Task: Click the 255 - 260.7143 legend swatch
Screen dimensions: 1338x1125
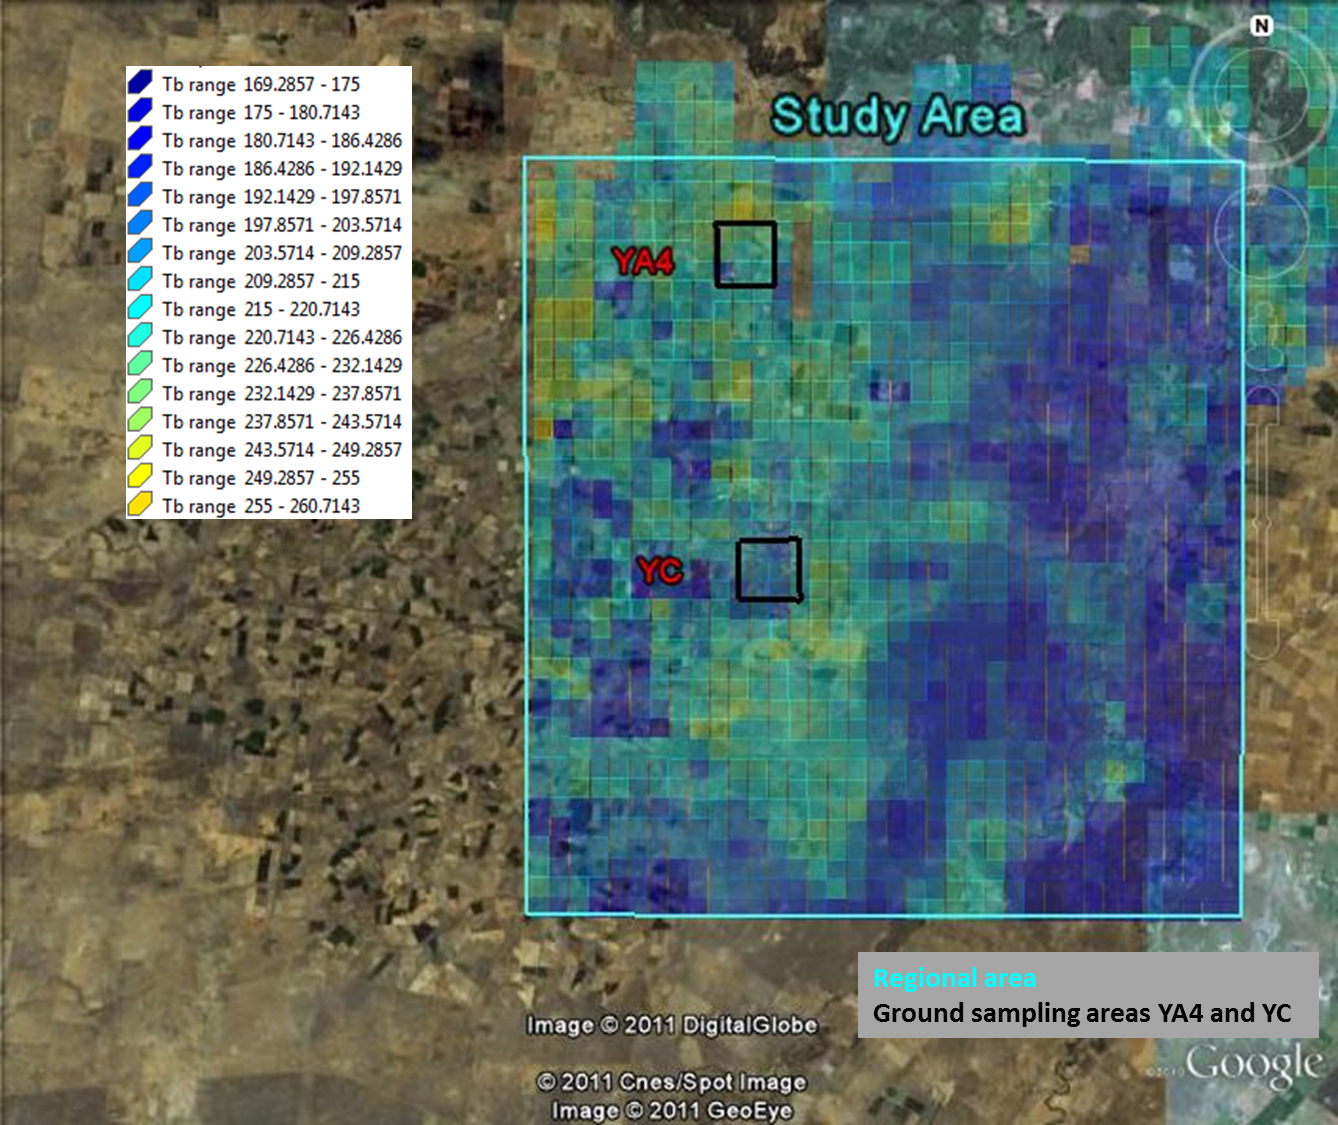Action: tap(140, 505)
